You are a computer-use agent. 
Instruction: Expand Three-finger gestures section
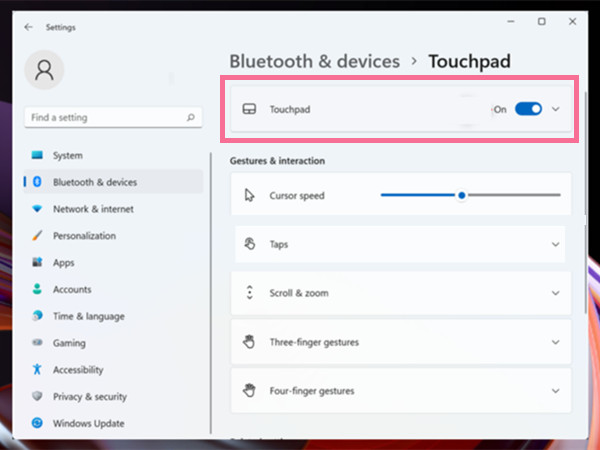[556, 342]
